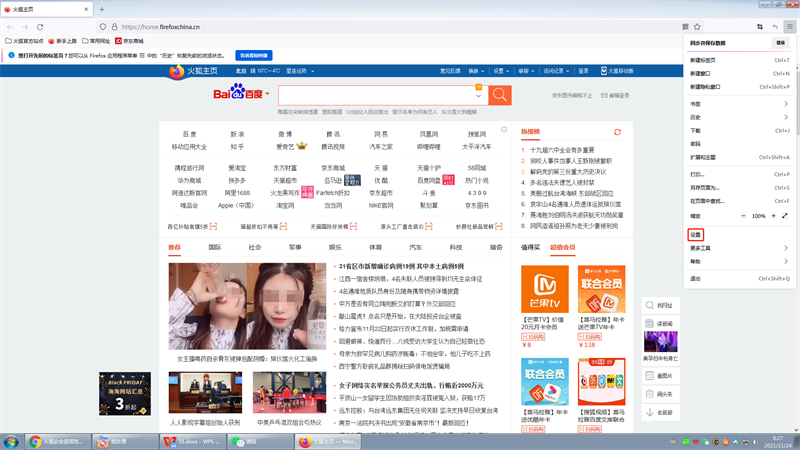800x450 pixels.
Task: Open the 访问记录 dropdown
Action: (556, 71)
